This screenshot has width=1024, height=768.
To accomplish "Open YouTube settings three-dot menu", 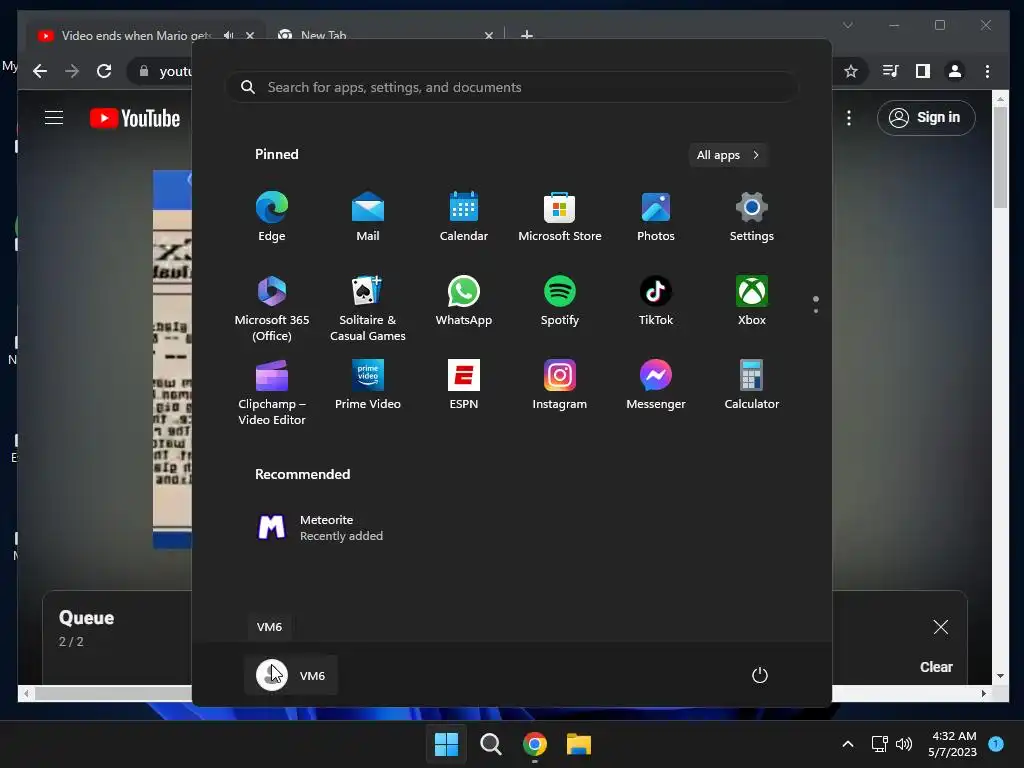I will 848,118.
